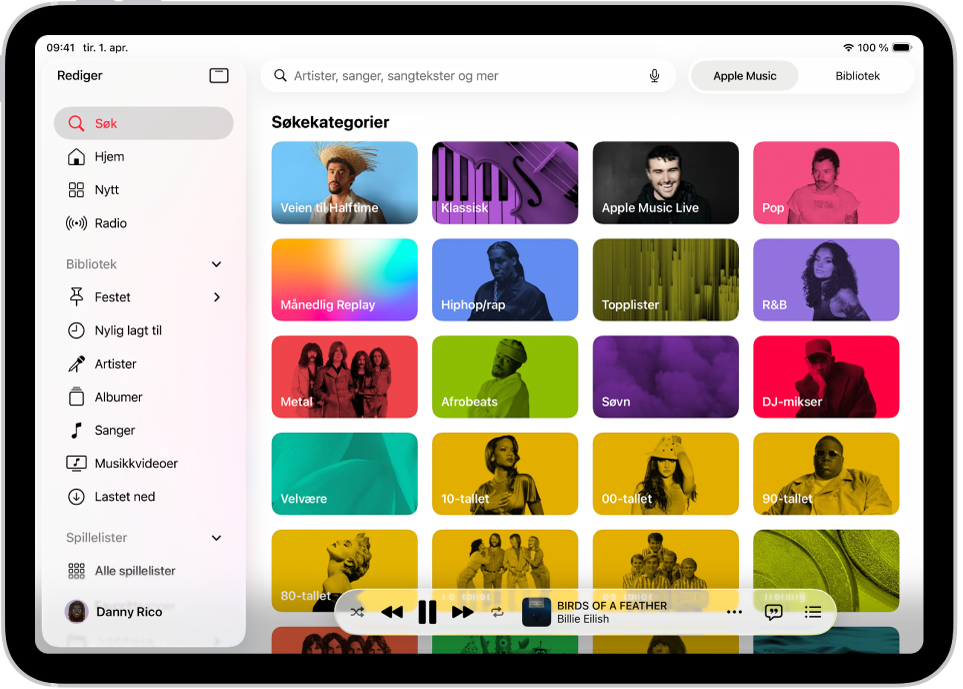Open Albumer in the library
The height and width of the screenshot is (689, 963).
click(x=144, y=397)
